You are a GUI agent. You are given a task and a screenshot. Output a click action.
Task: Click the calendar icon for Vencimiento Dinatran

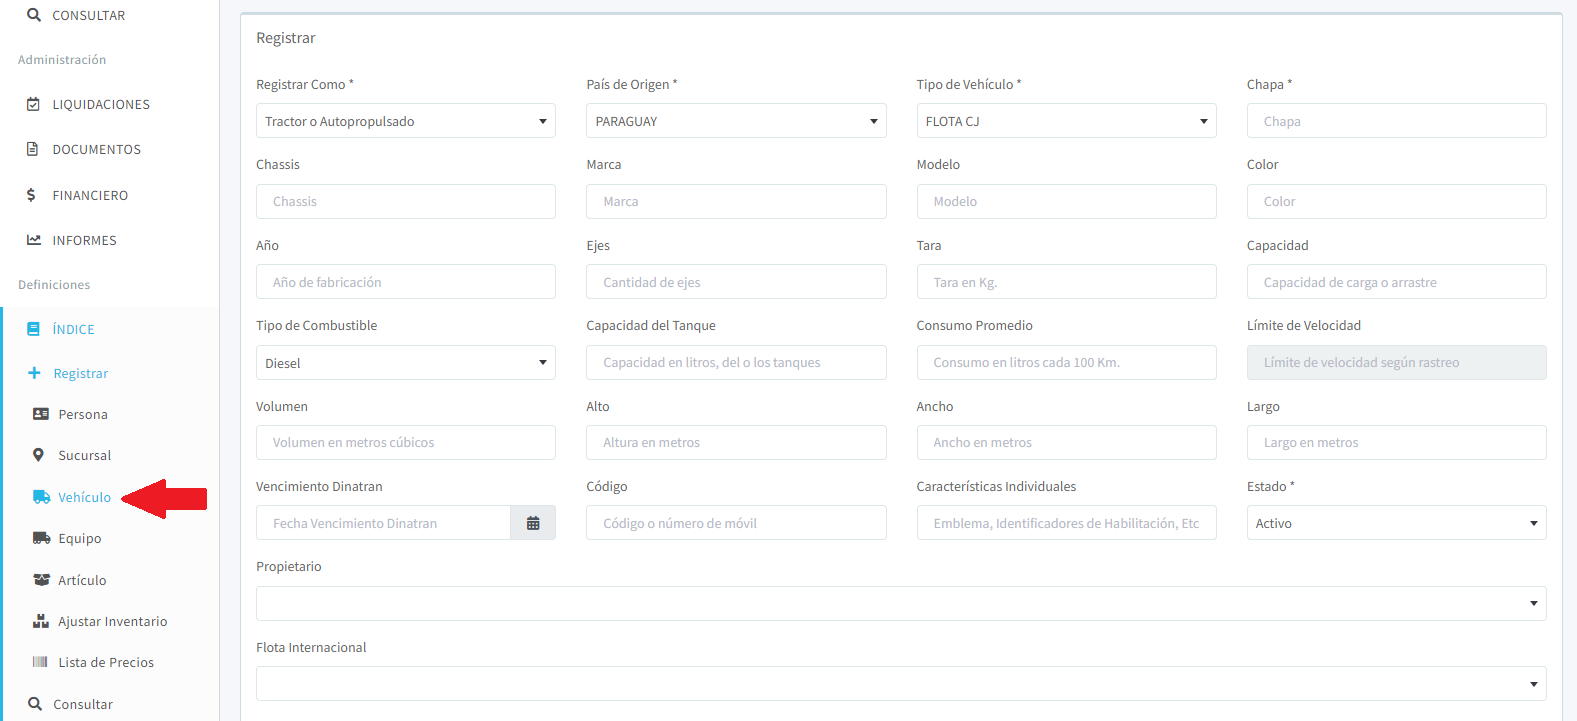(x=533, y=523)
